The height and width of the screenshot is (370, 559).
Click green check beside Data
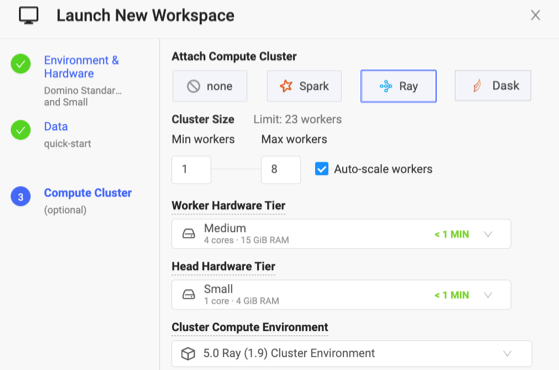click(x=21, y=130)
